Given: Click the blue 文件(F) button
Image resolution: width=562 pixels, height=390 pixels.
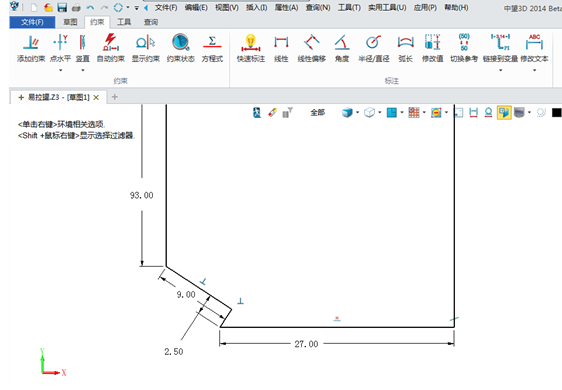Looking at the screenshot, I should (32, 22).
